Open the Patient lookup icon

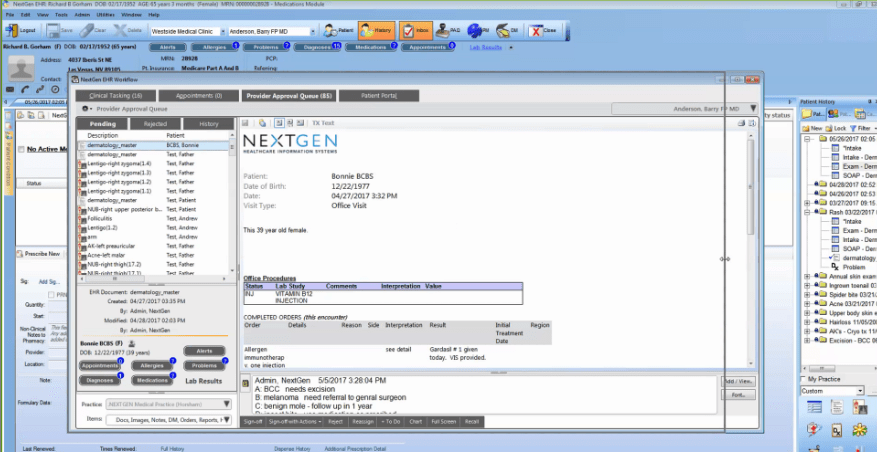pos(338,31)
